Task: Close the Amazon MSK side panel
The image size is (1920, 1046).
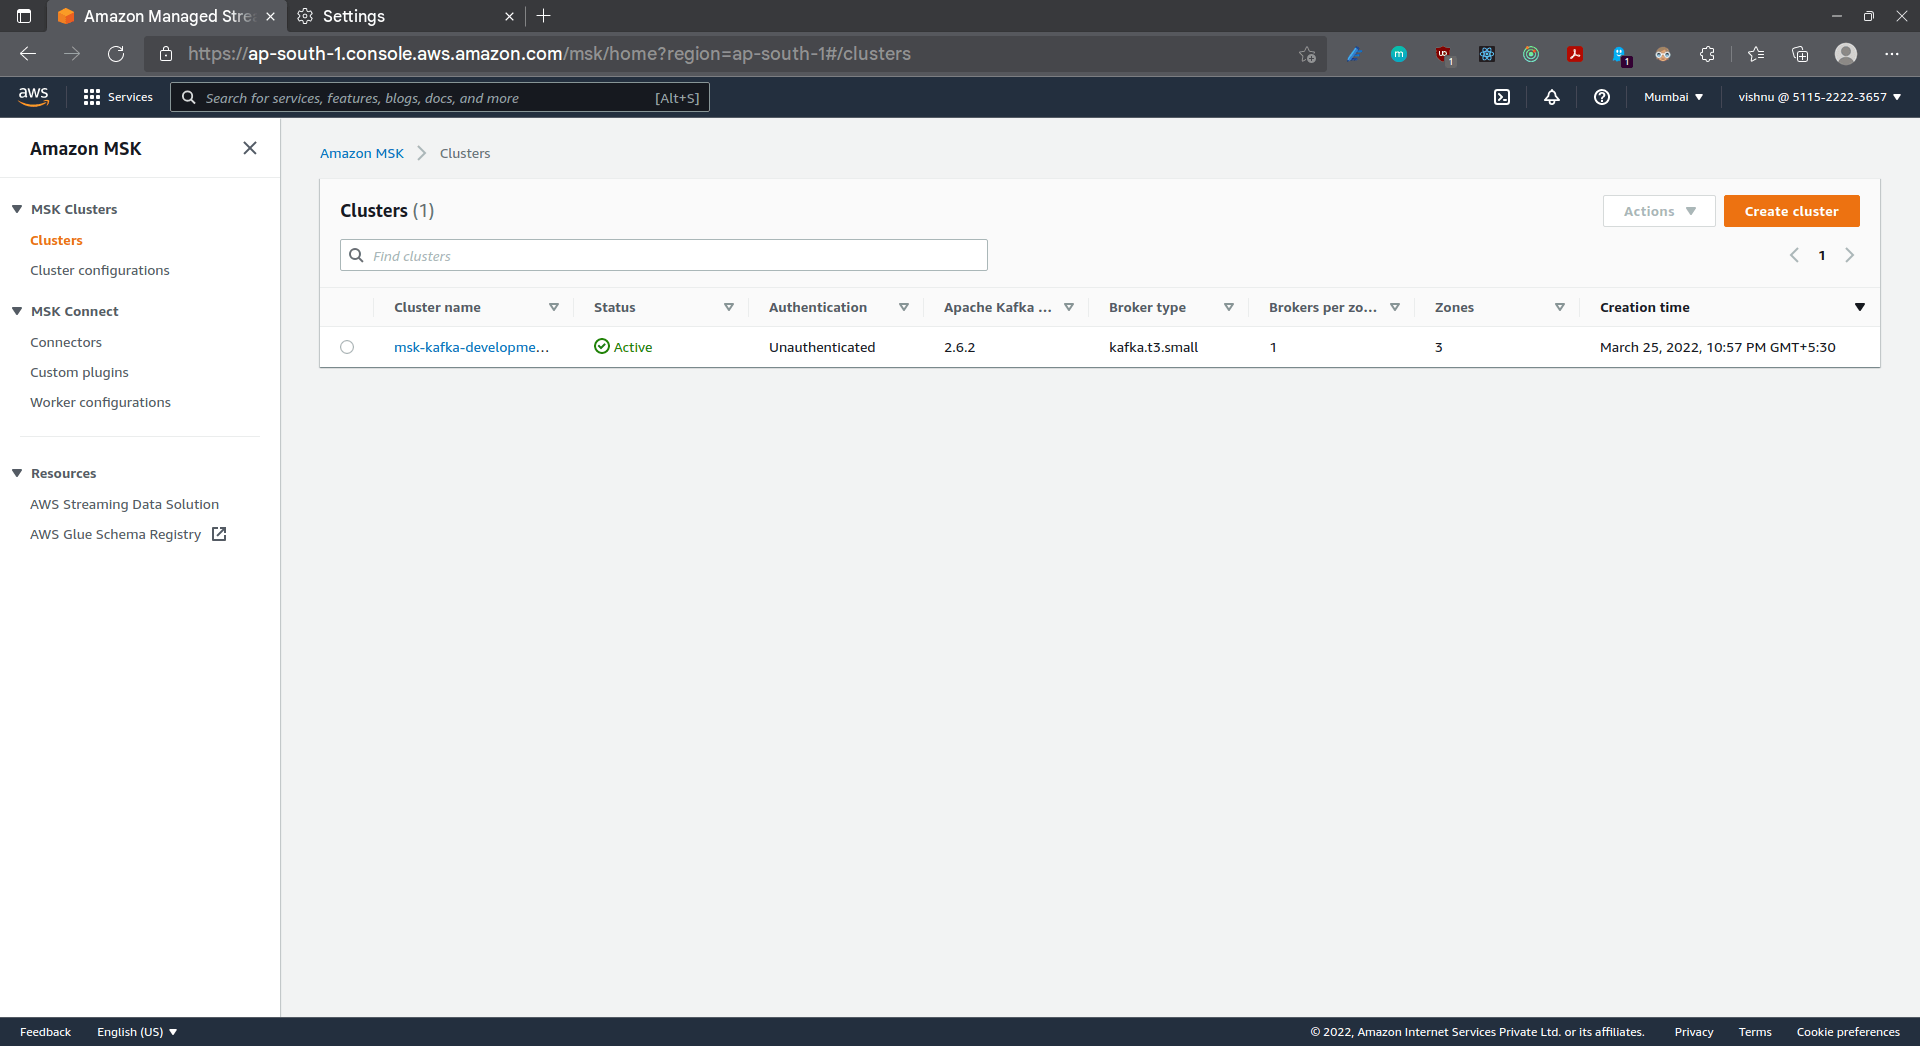Action: point(250,148)
